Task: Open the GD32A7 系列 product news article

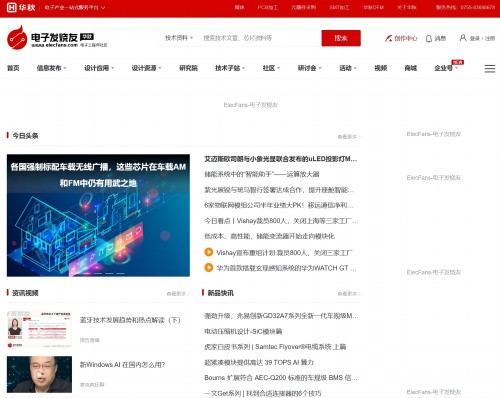Action: [281, 316]
